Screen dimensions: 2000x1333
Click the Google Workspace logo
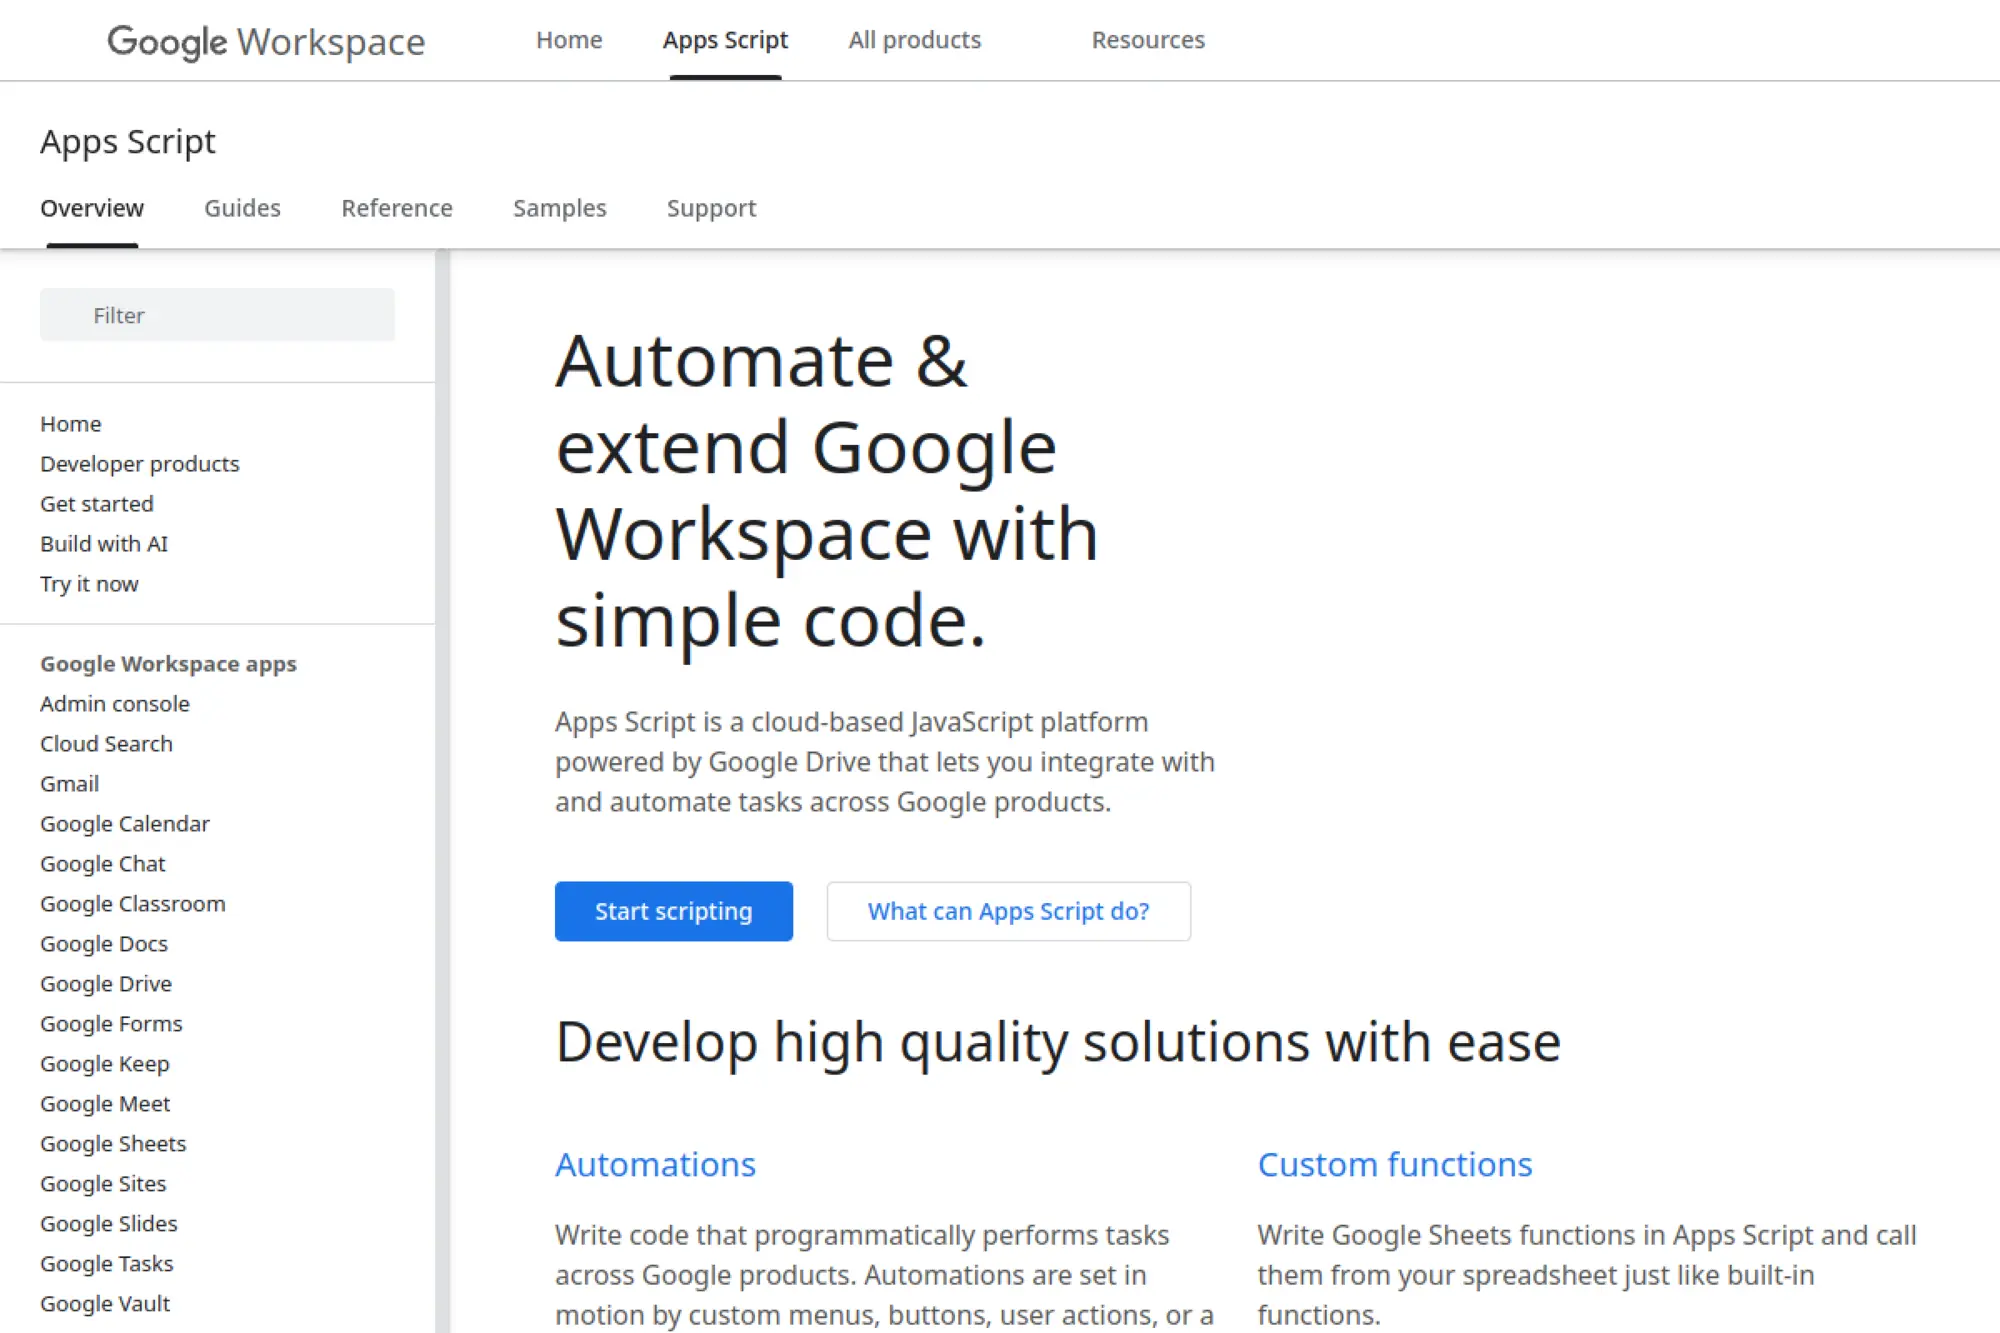pos(264,41)
